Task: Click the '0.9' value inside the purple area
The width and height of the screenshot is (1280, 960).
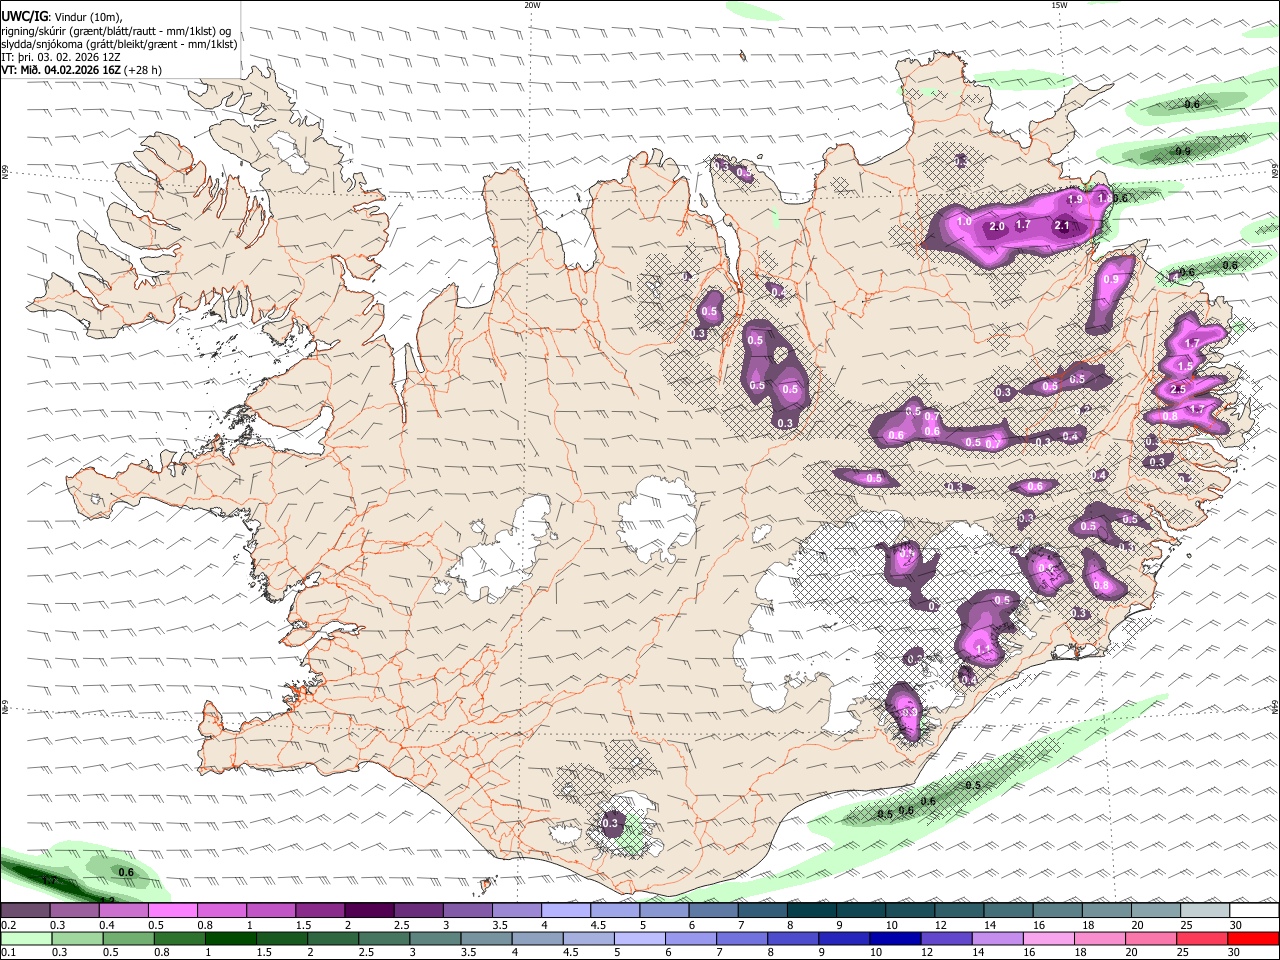Action: coord(1111,280)
